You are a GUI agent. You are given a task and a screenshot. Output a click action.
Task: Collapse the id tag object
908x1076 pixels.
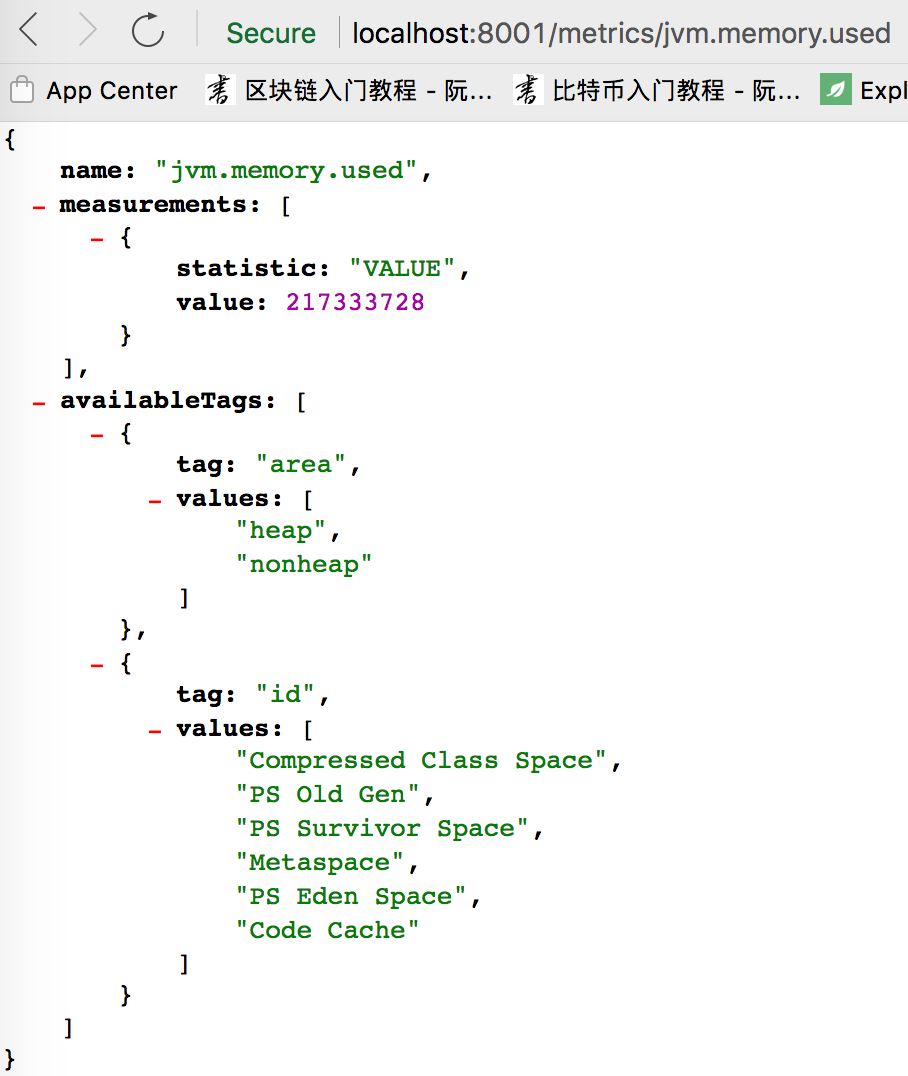(x=97, y=664)
